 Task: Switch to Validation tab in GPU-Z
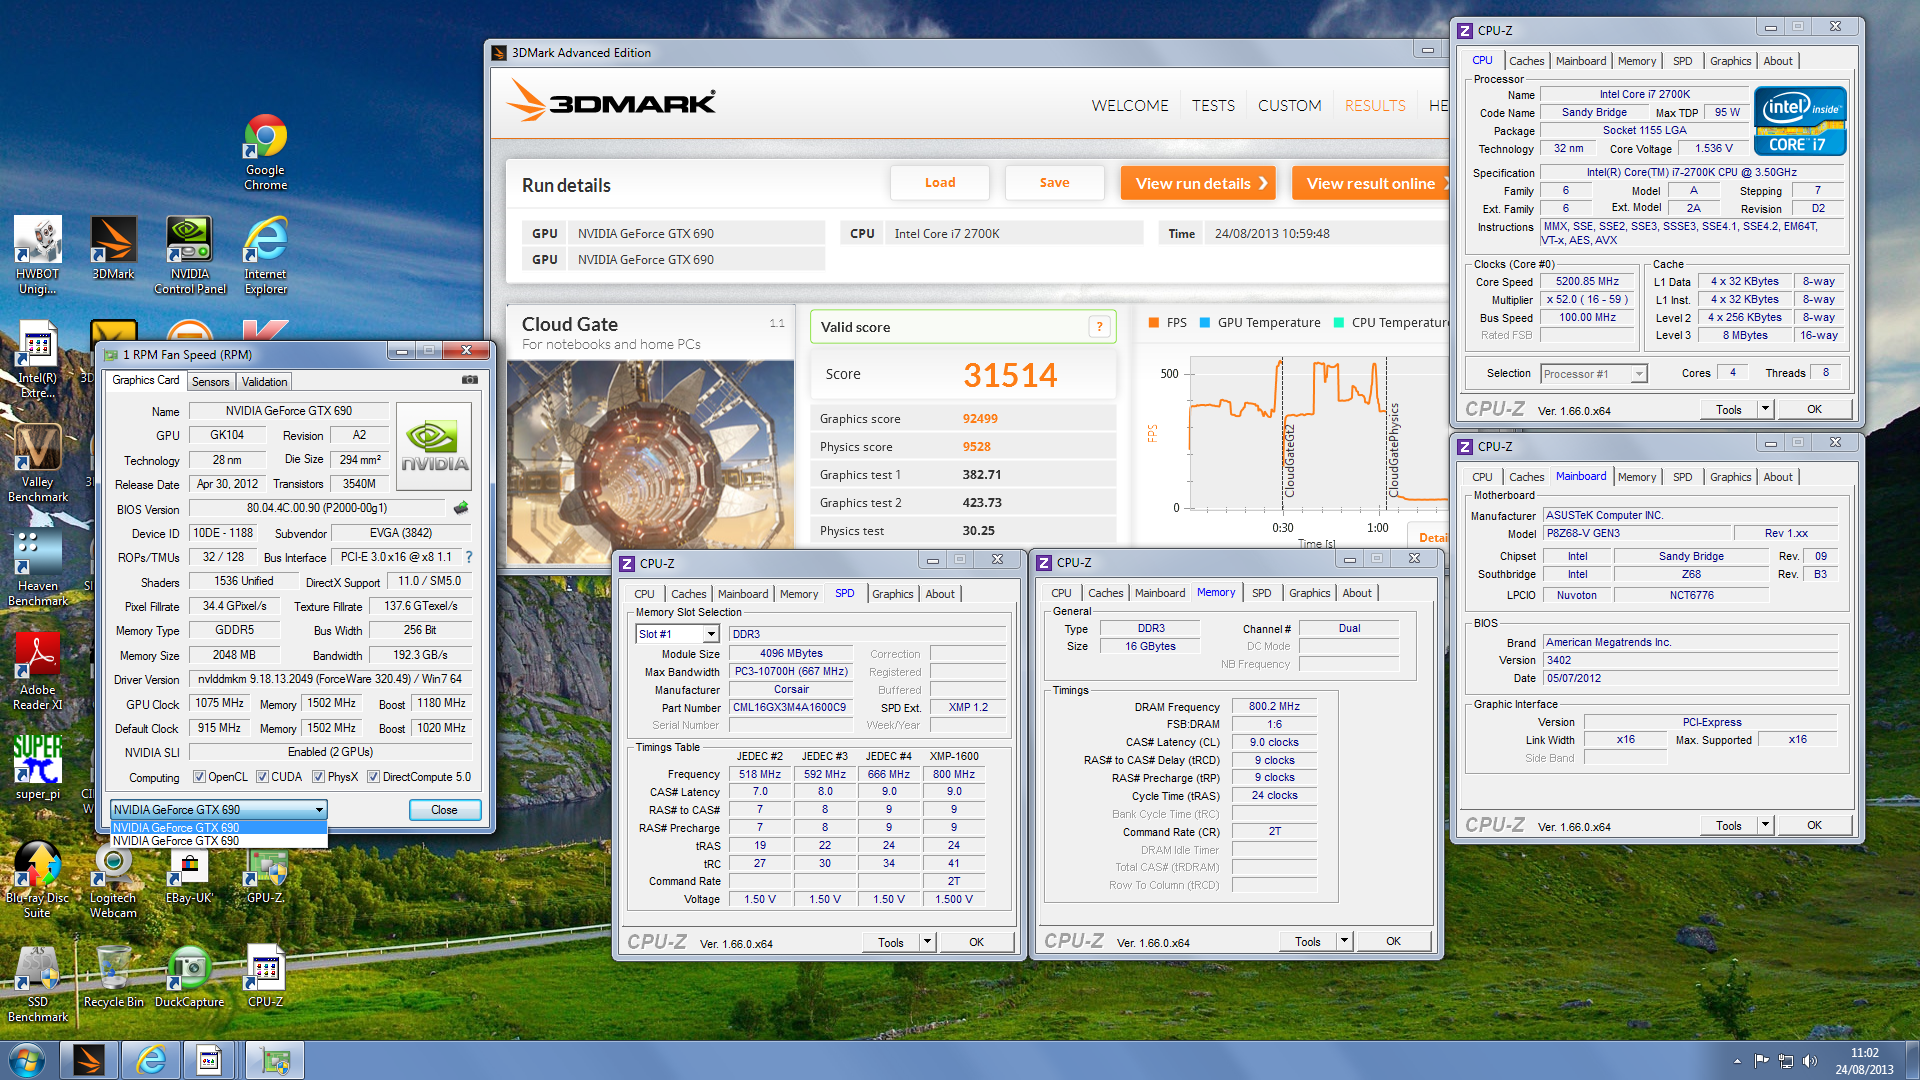(x=264, y=382)
